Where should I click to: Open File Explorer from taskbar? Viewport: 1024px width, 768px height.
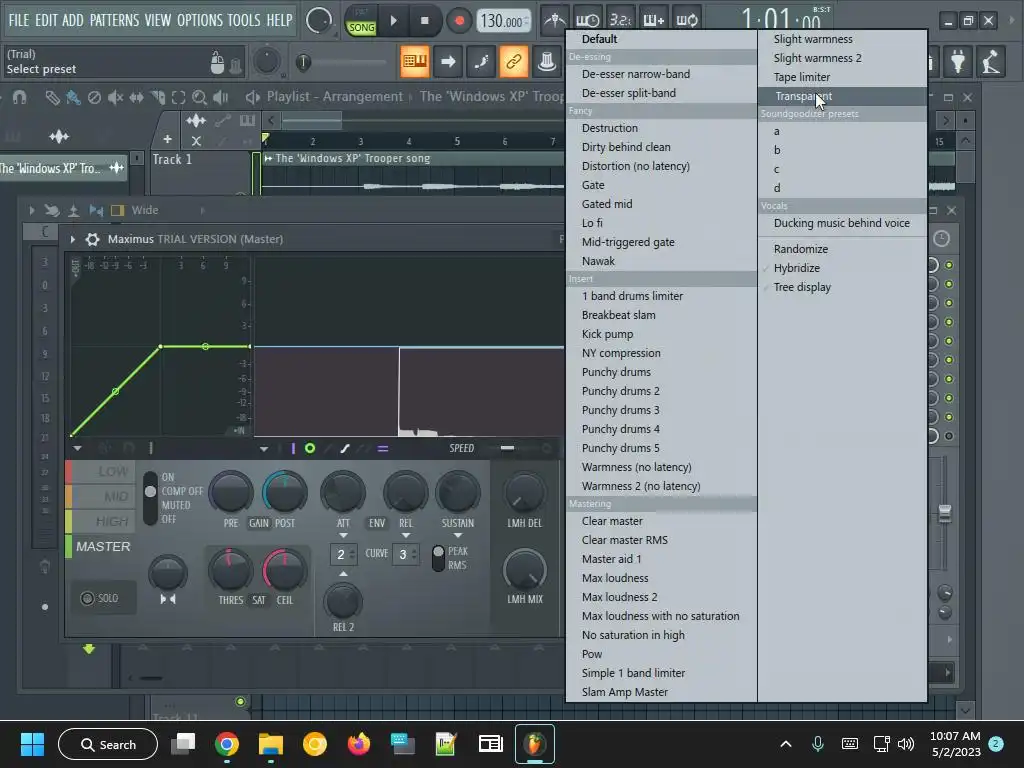point(270,744)
